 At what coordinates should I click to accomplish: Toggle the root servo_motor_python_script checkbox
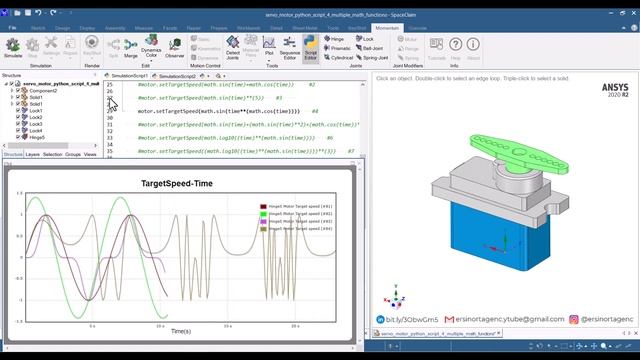pyautogui.click(x=12, y=84)
